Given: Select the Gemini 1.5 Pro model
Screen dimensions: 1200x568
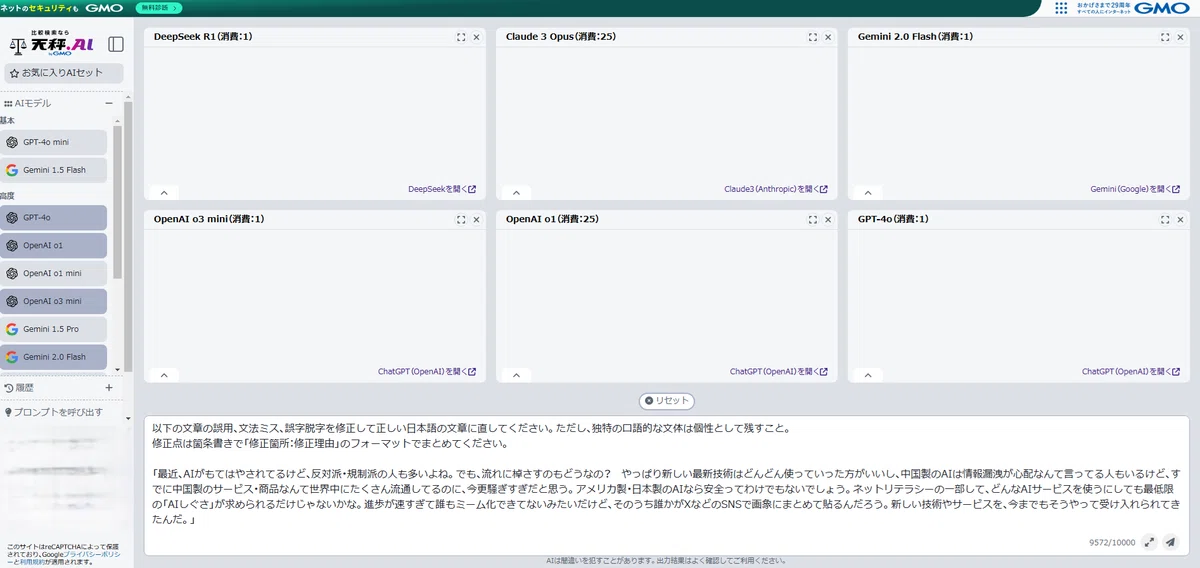Looking at the screenshot, I should (x=54, y=329).
